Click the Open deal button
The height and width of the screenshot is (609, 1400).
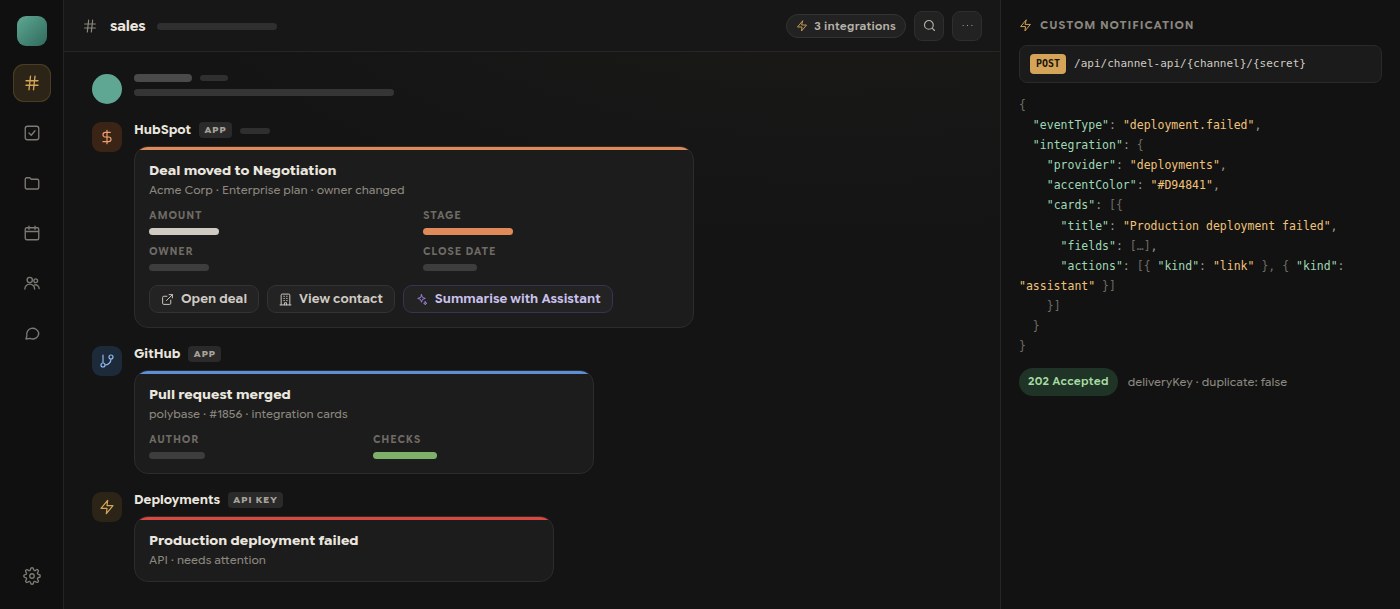[204, 299]
